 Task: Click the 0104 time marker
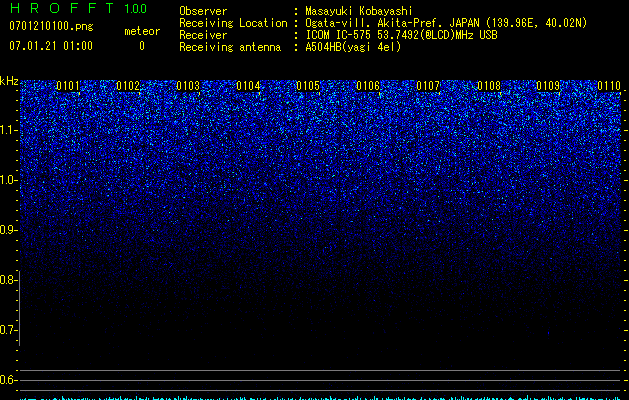point(248,86)
